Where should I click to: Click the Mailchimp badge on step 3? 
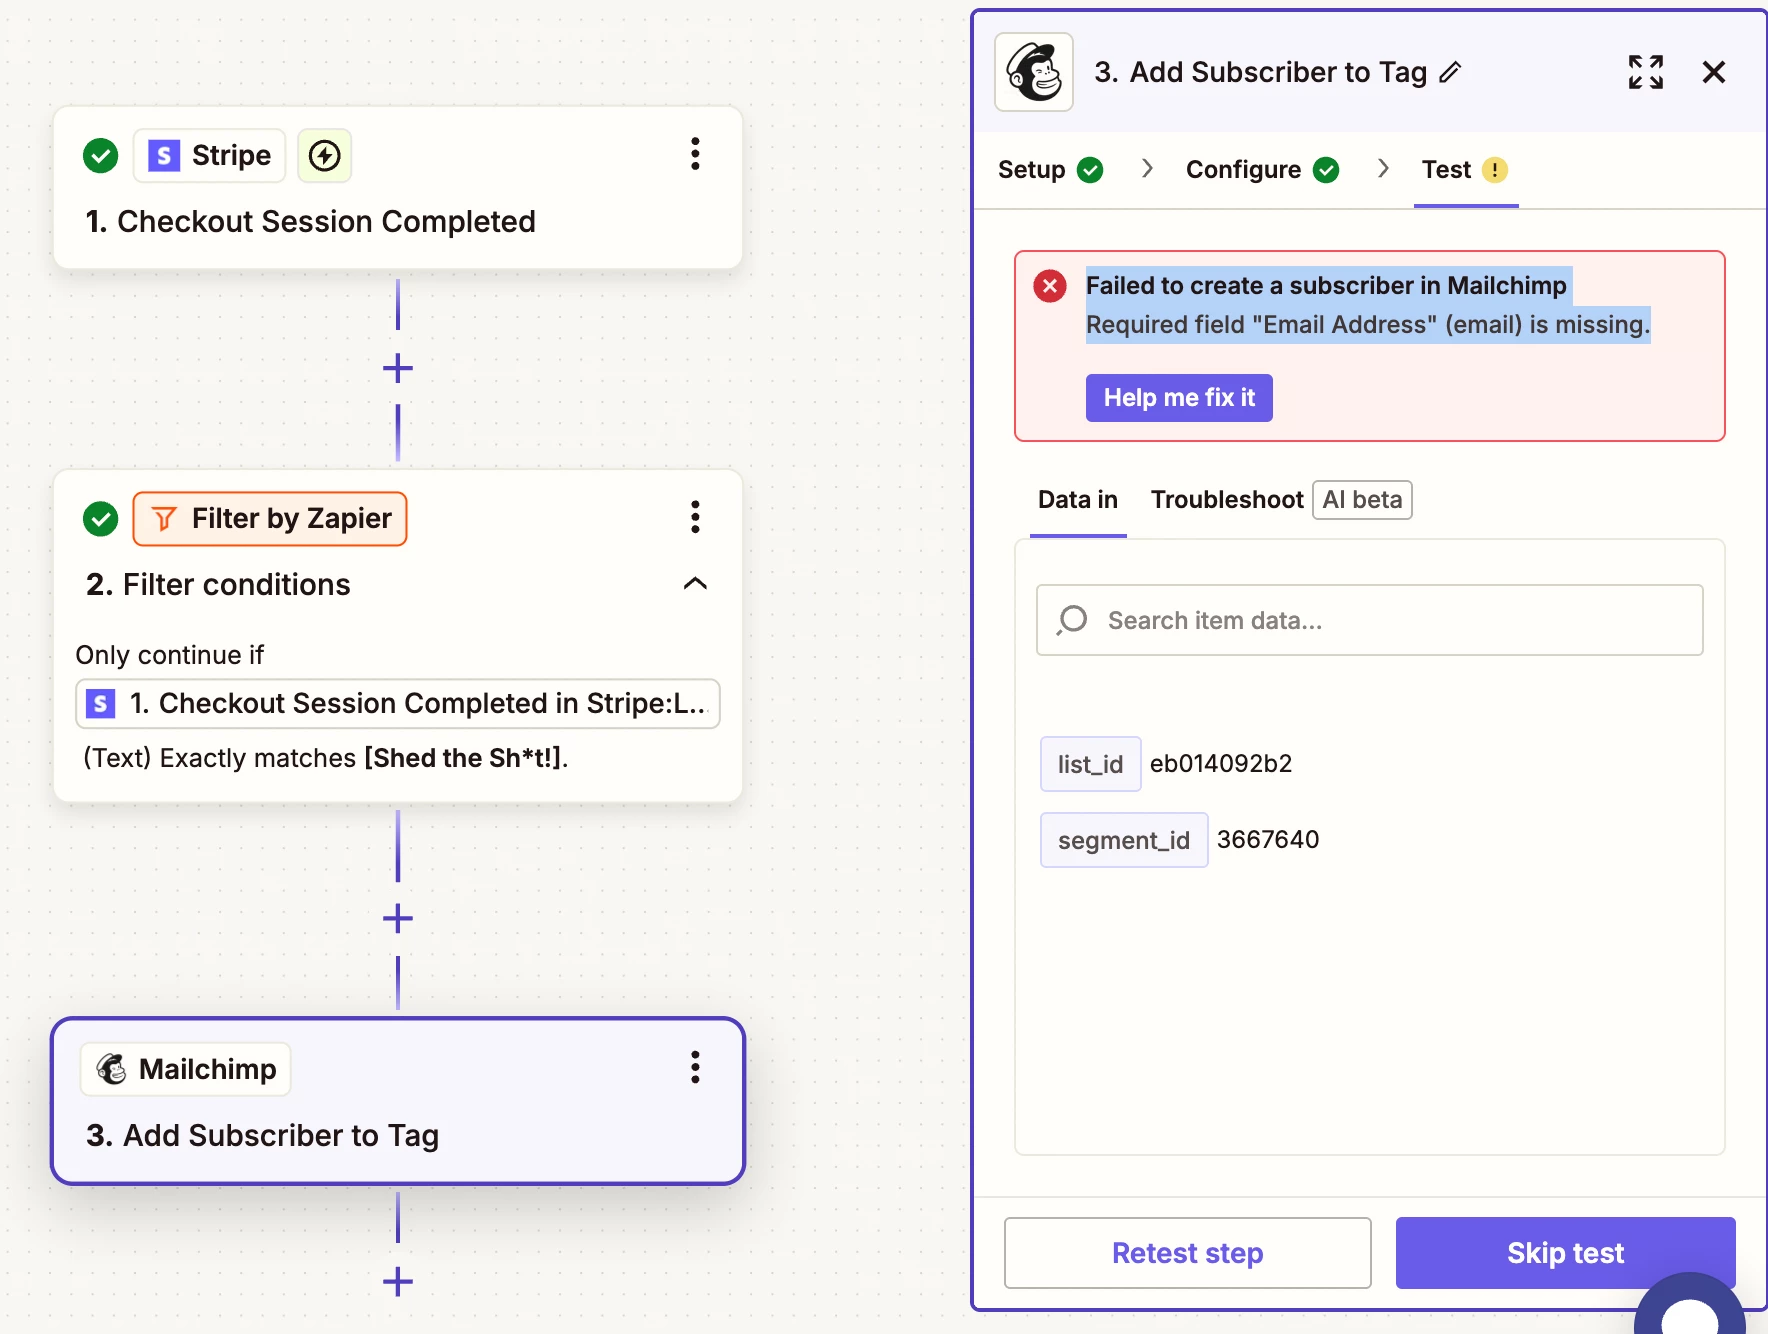[186, 1069]
